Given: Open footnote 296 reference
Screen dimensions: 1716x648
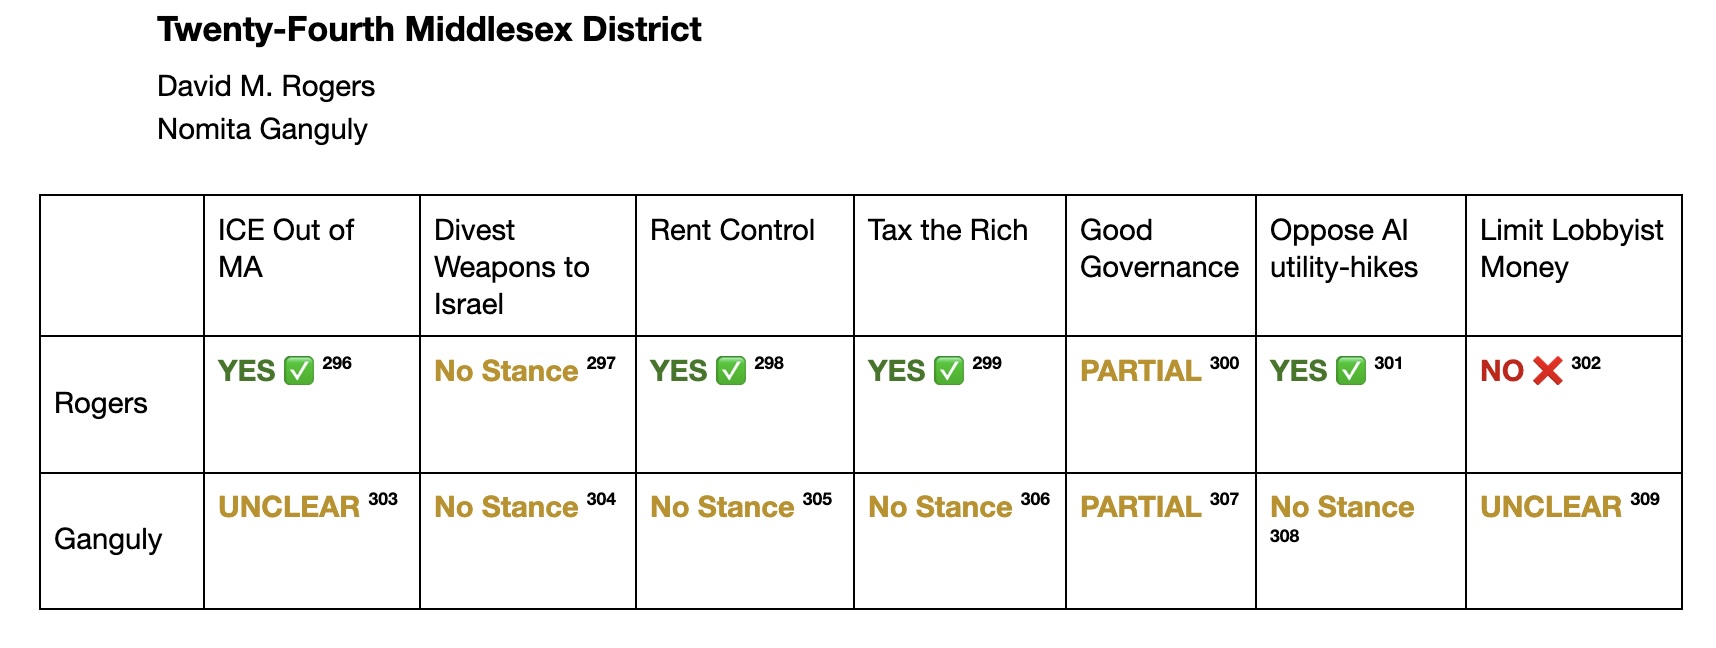Looking at the screenshot, I should click(x=337, y=363).
